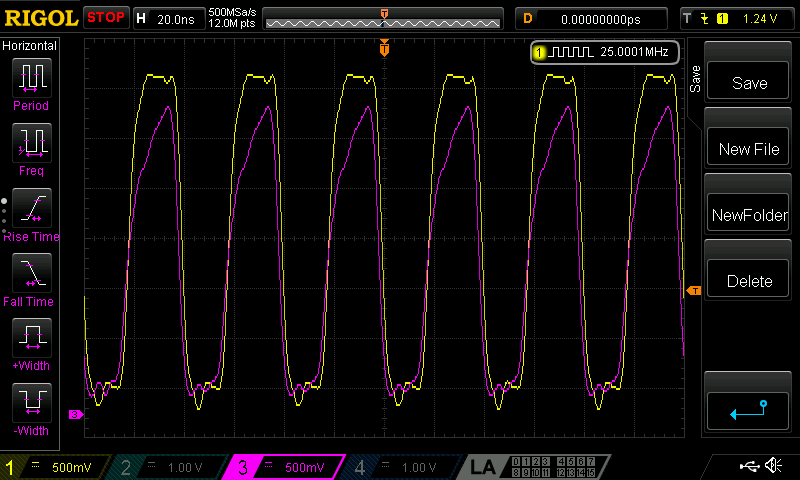Select the -Width measurement icon
This screenshot has width=800, height=480.
pos(32,402)
